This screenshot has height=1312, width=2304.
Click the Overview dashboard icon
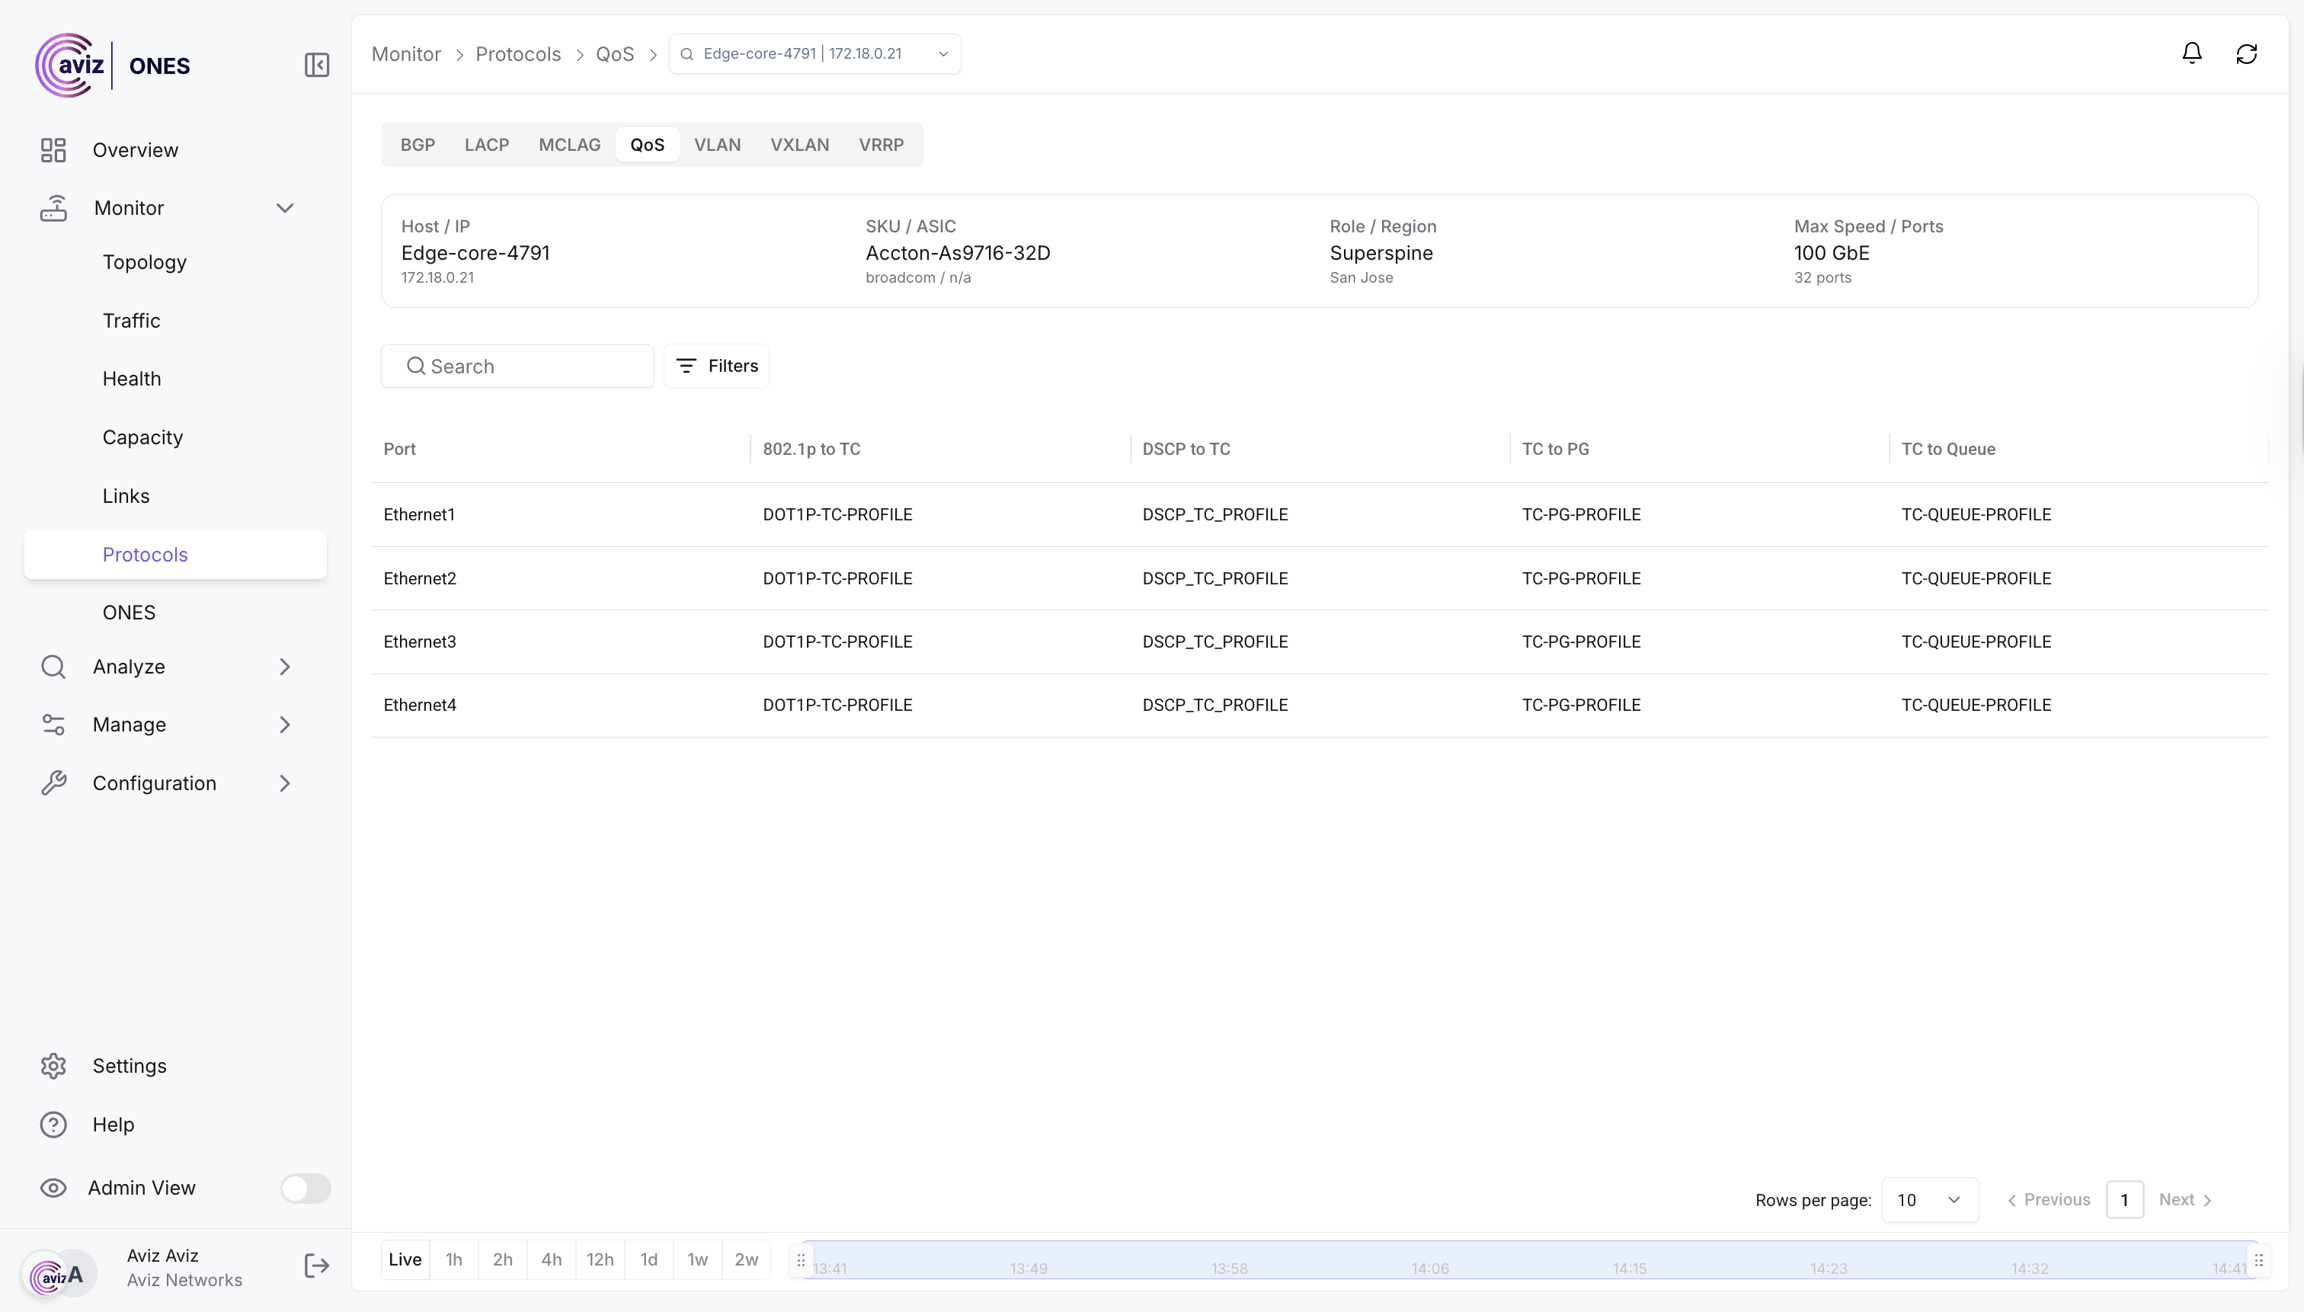coord(53,150)
